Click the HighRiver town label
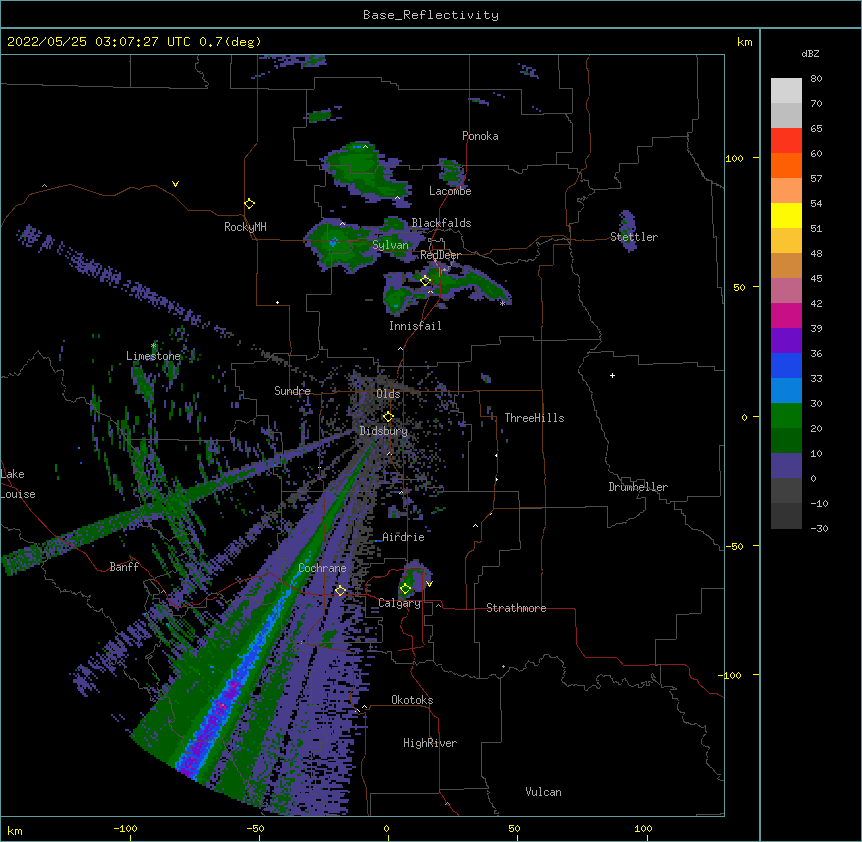862x842 pixels. (430, 743)
